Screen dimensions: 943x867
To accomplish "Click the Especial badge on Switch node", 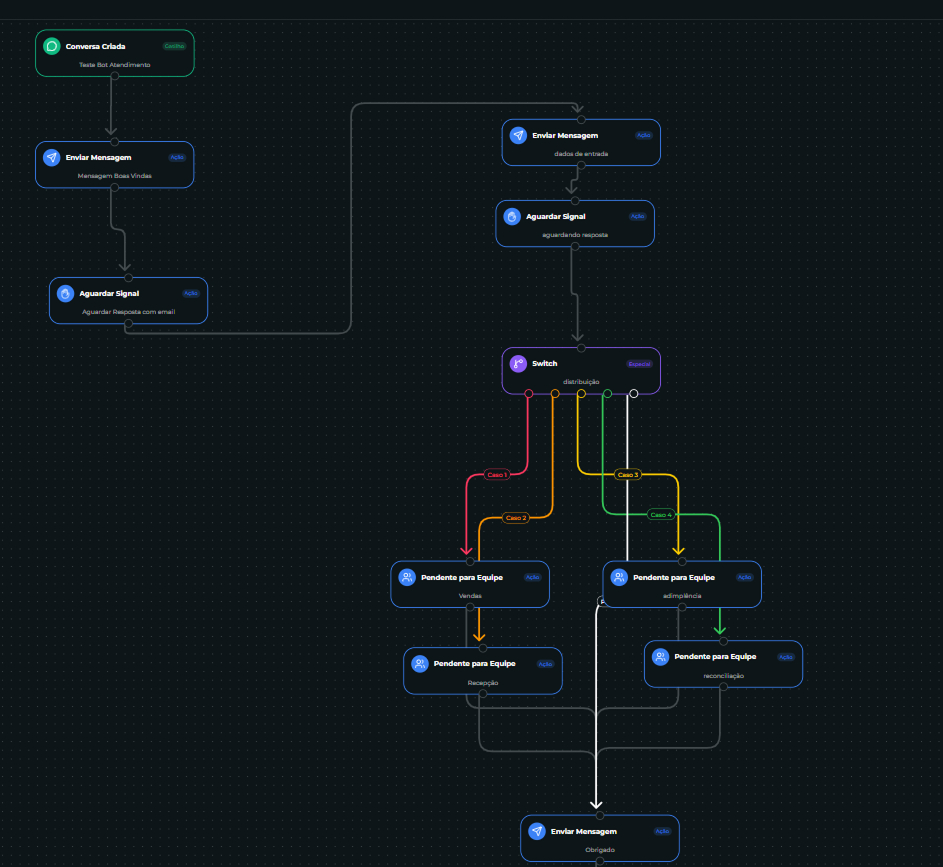I will click(x=639, y=364).
